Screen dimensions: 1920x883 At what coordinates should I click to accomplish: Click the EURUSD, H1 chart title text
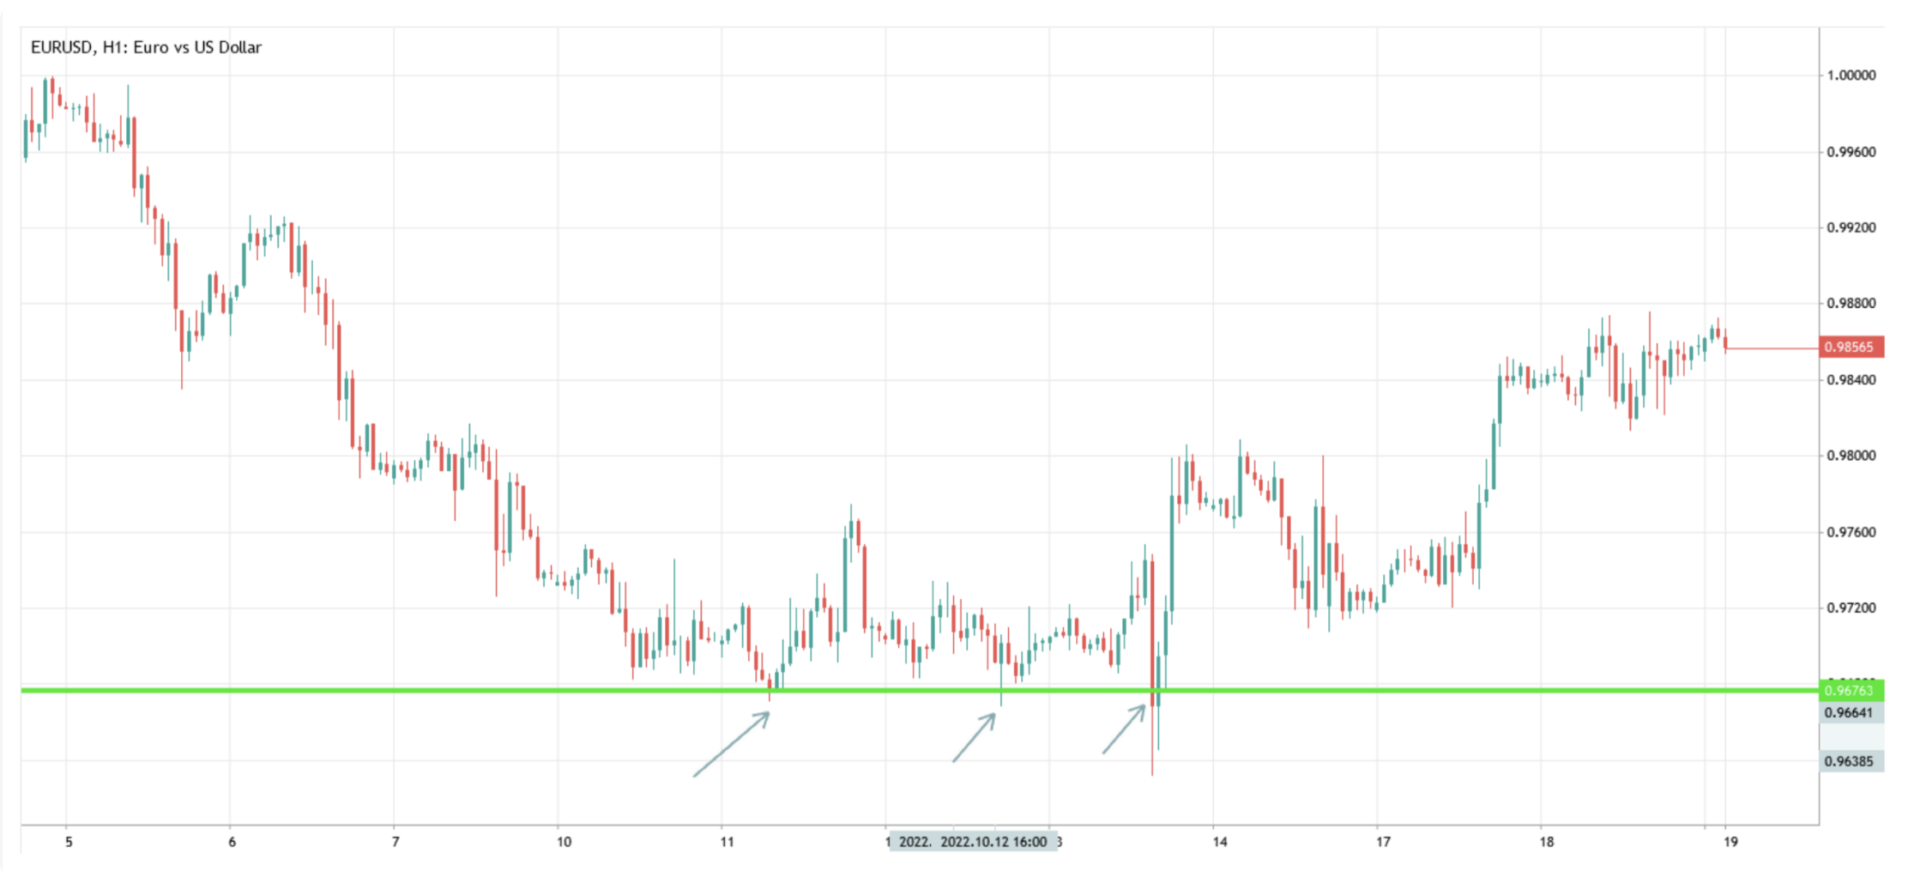146,47
